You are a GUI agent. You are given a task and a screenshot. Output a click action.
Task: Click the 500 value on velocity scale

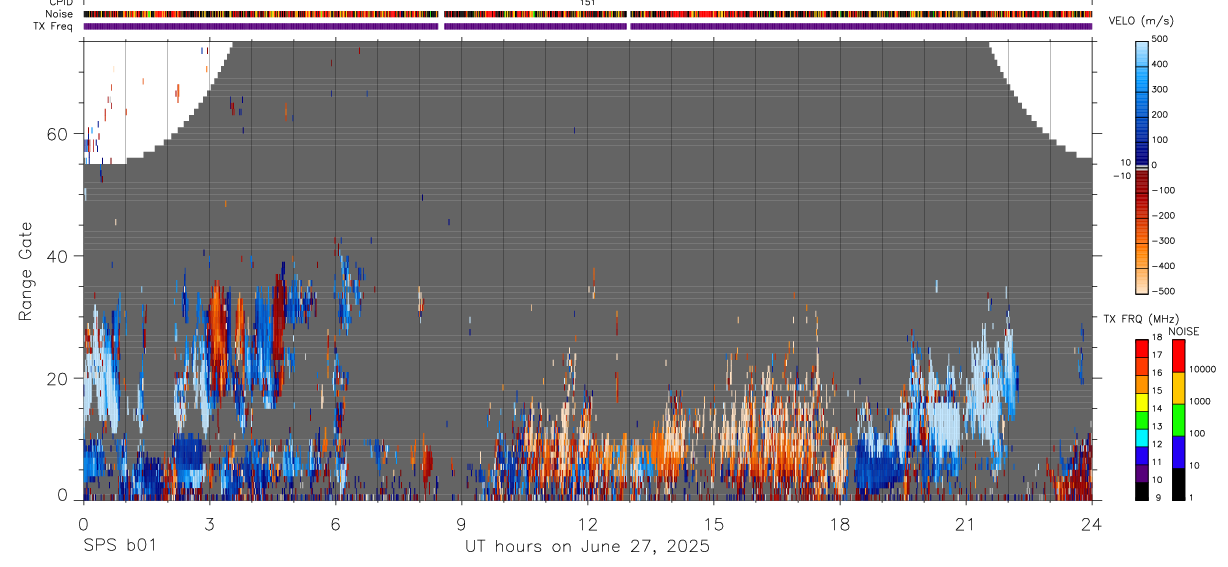[1159, 39]
